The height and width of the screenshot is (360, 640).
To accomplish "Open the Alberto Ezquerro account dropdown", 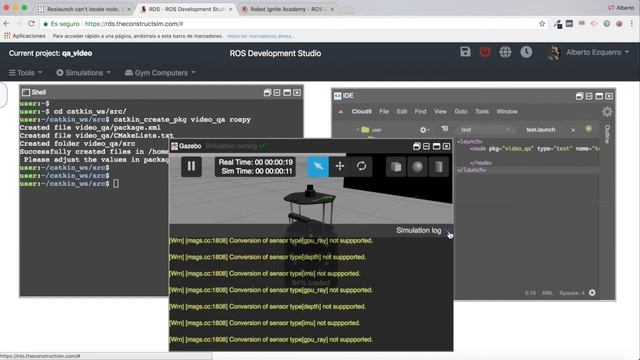I will click(x=598, y=52).
